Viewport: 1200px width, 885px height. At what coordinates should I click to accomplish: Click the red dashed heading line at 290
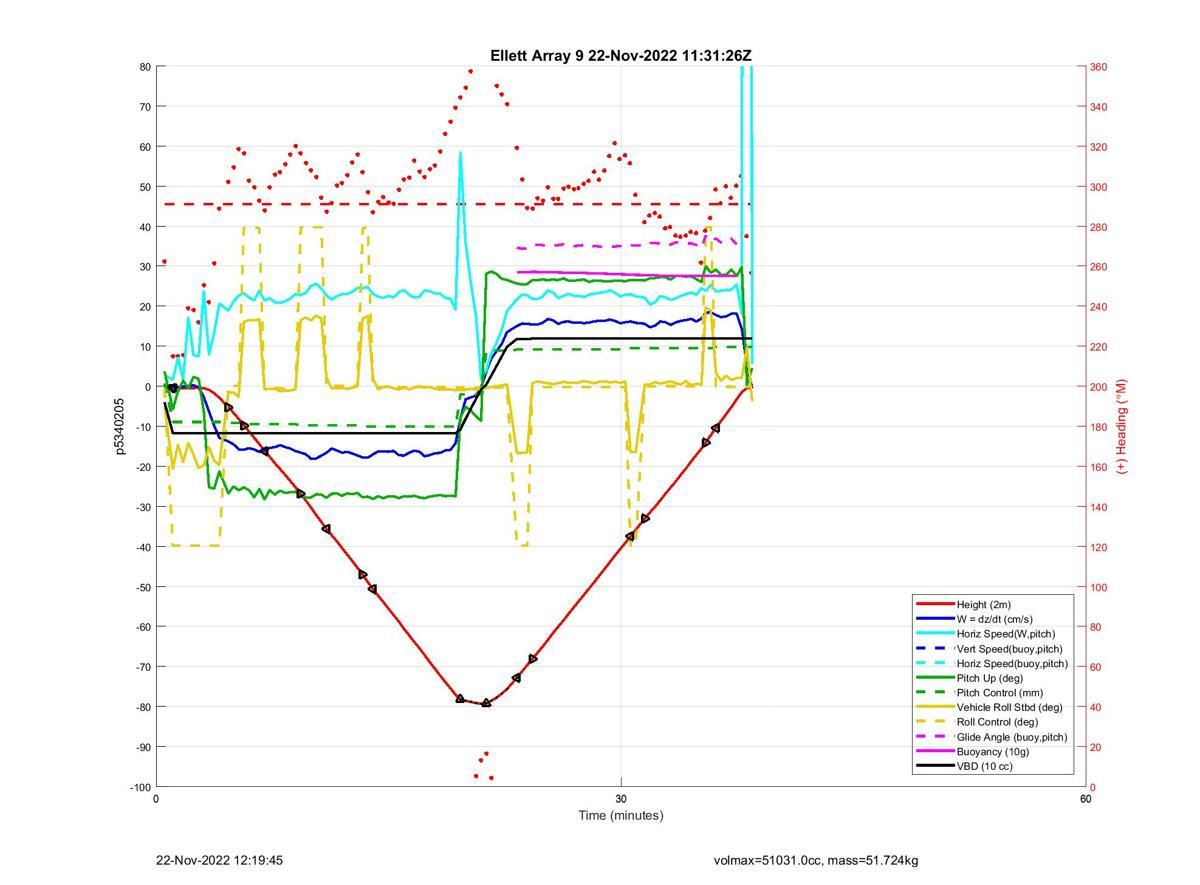(457, 204)
